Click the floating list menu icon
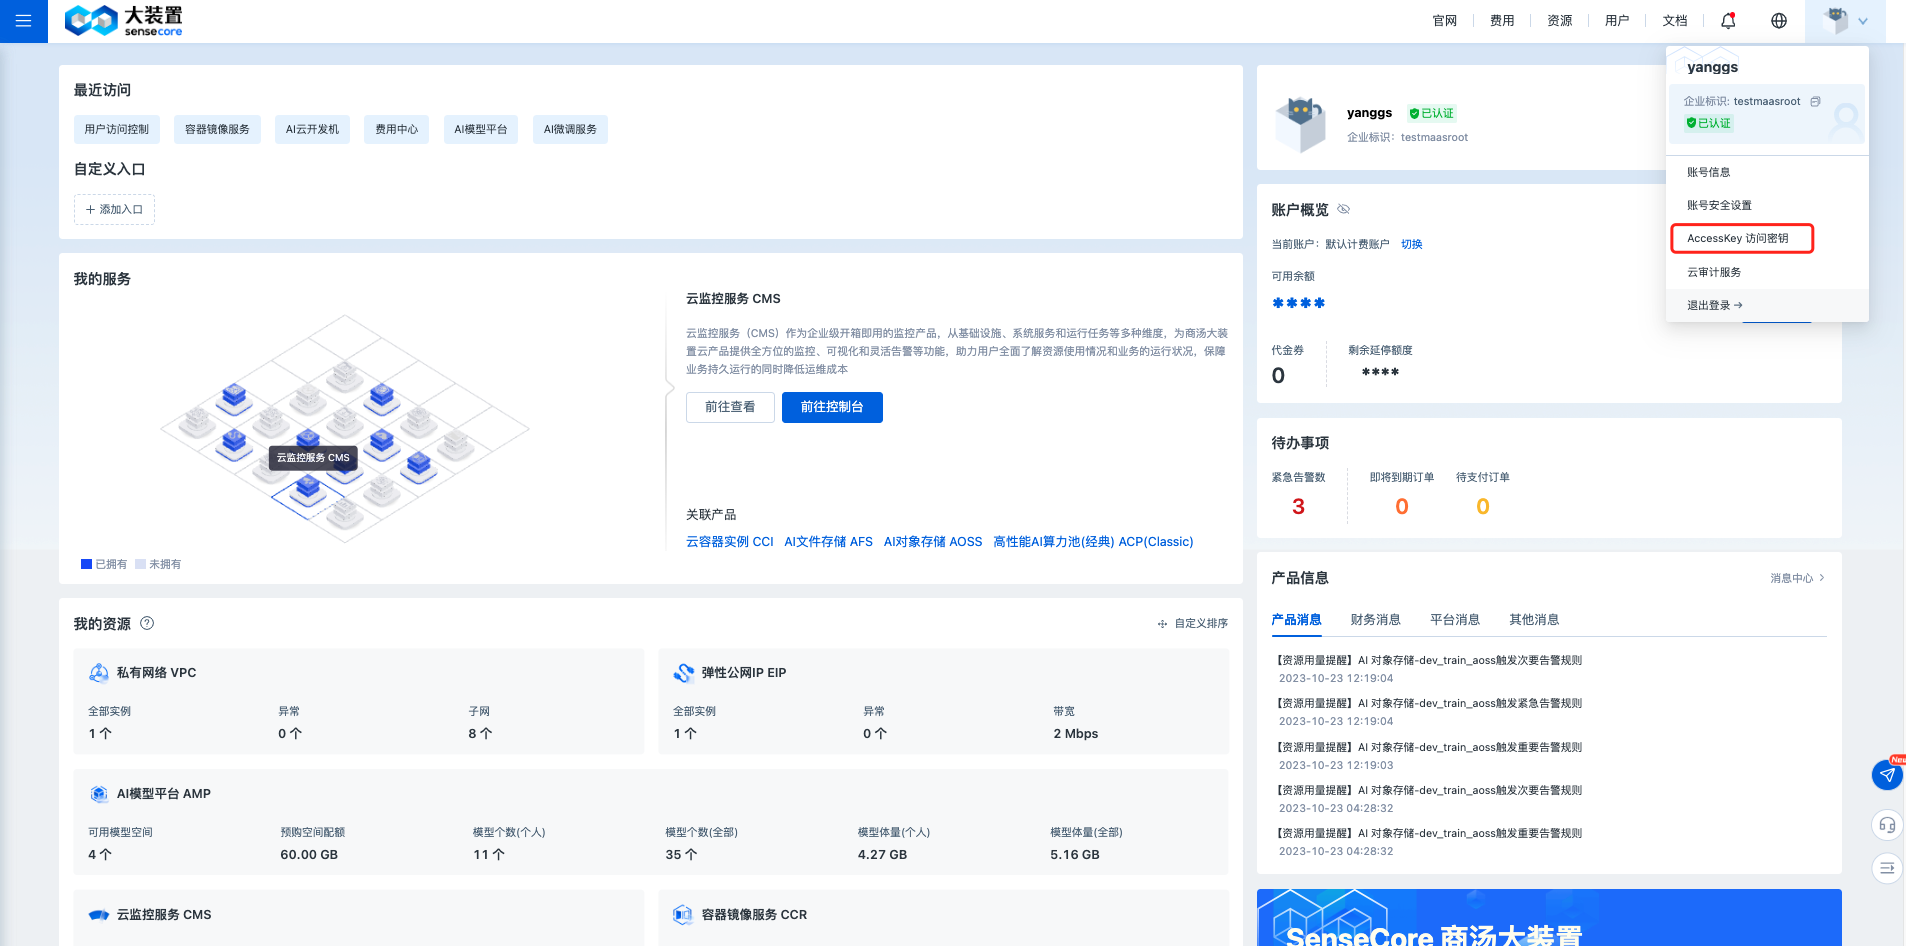Viewport: 1906px width, 946px height. 1887,868
